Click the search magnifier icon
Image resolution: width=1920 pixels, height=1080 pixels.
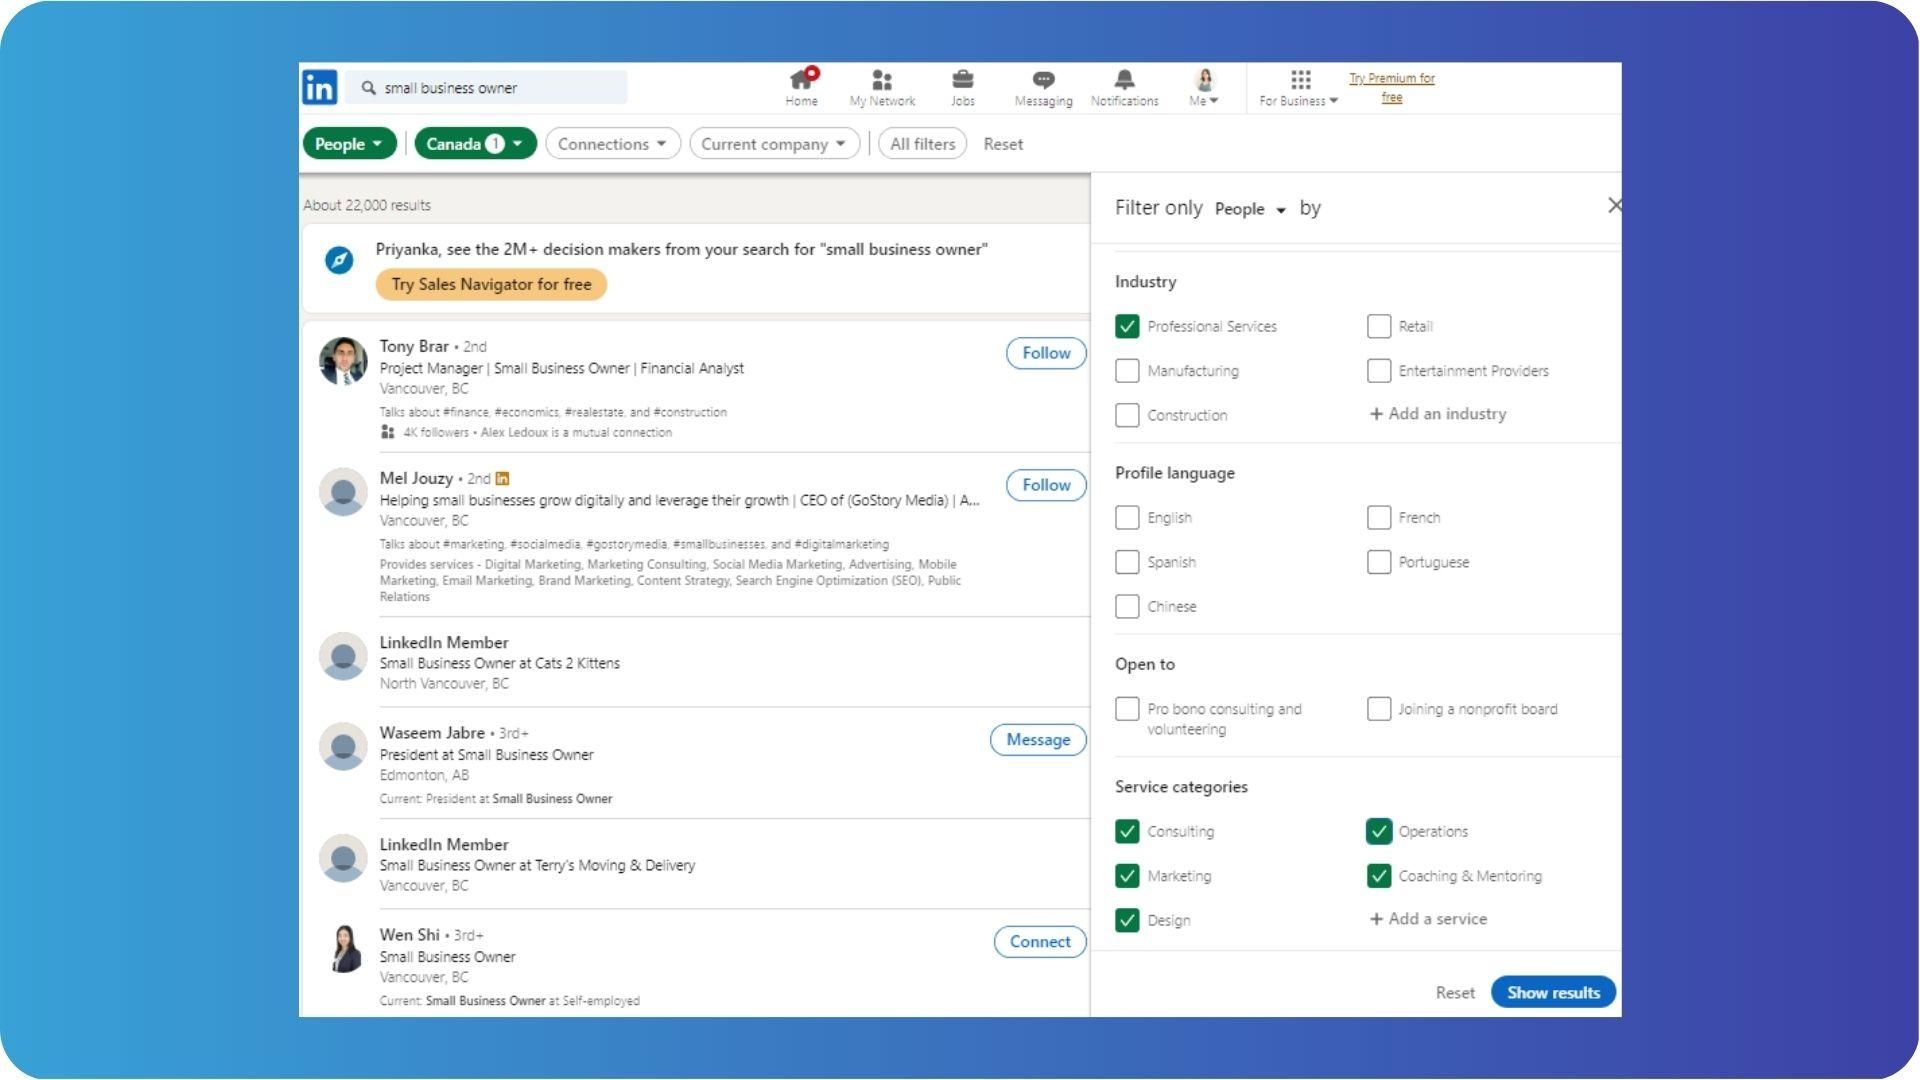point(368,88)
